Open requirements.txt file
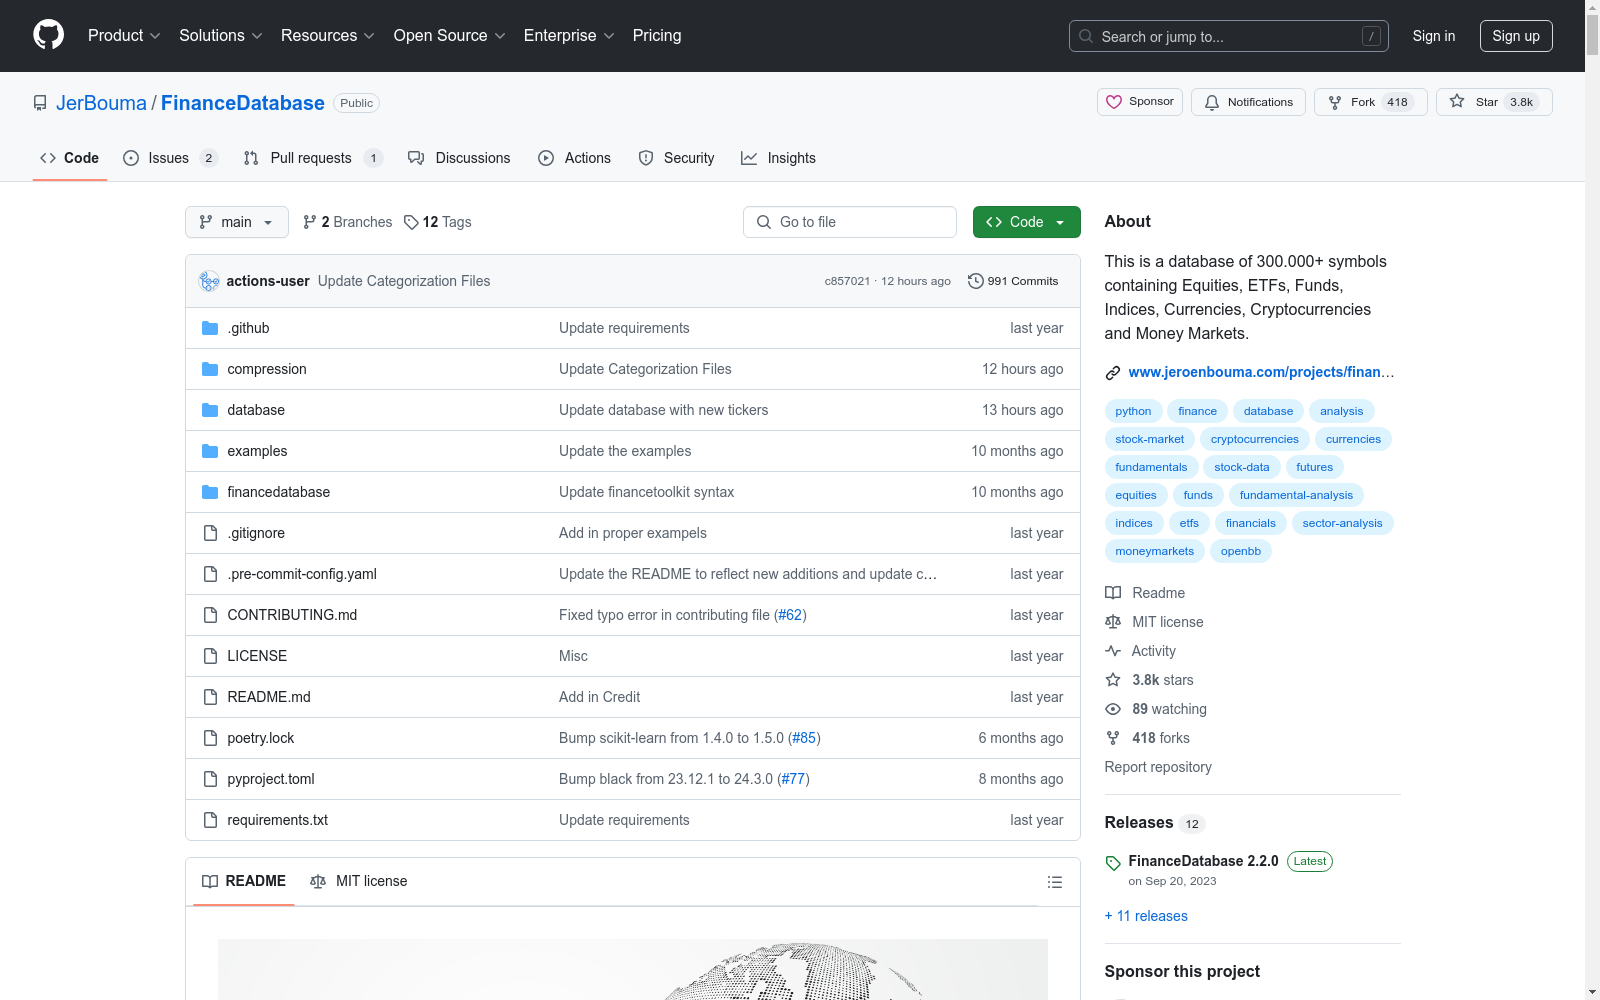The width and height of the screenshot is (1600, 1000). point(277,820)
